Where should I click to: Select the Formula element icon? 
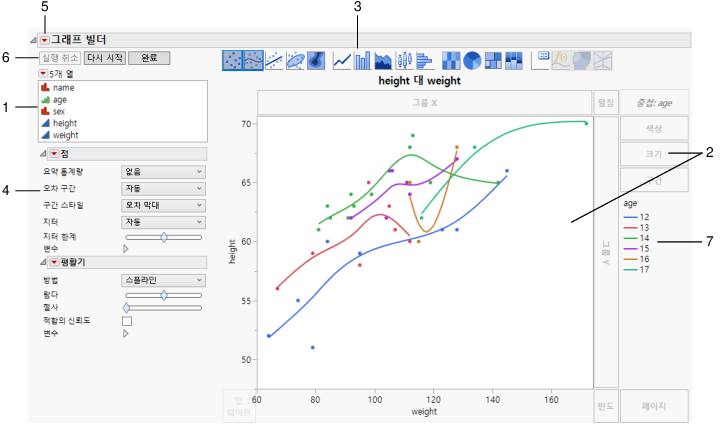coord(561,60)
